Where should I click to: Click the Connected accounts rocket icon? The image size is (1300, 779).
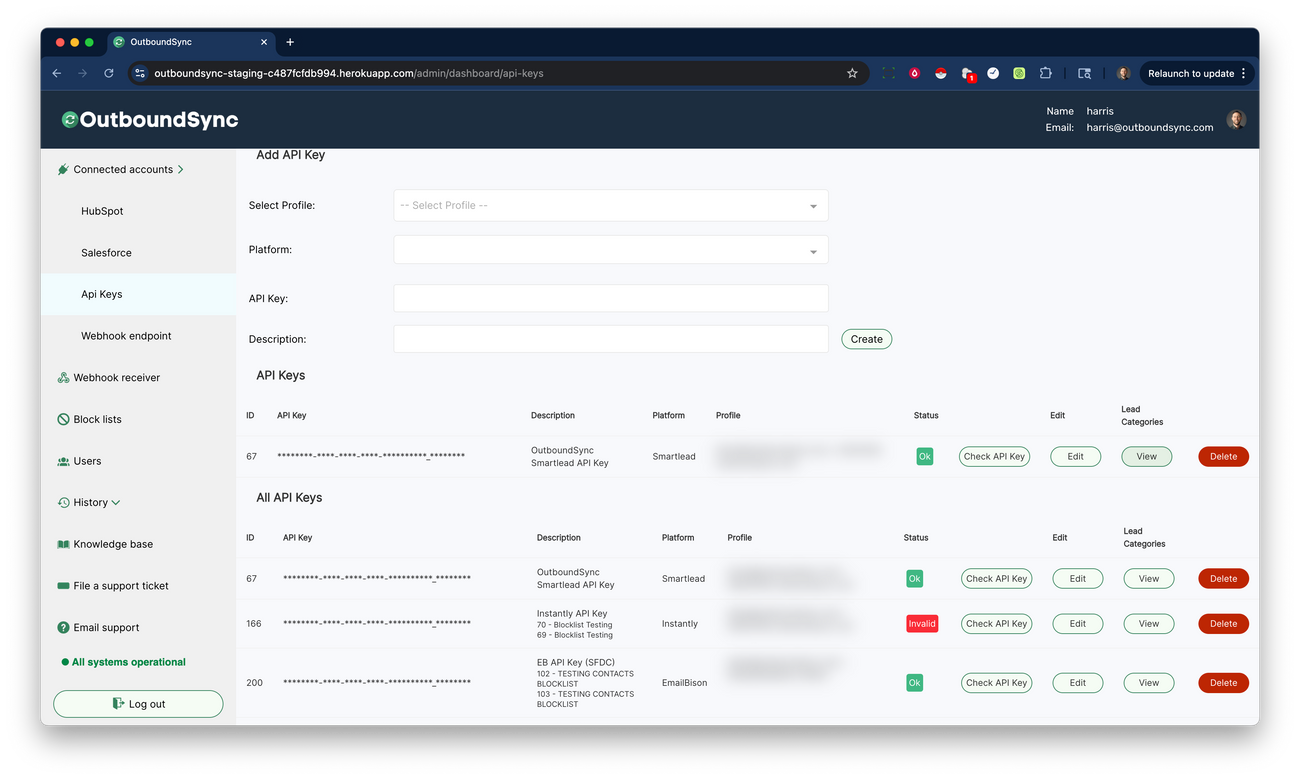tap(63, 169)
